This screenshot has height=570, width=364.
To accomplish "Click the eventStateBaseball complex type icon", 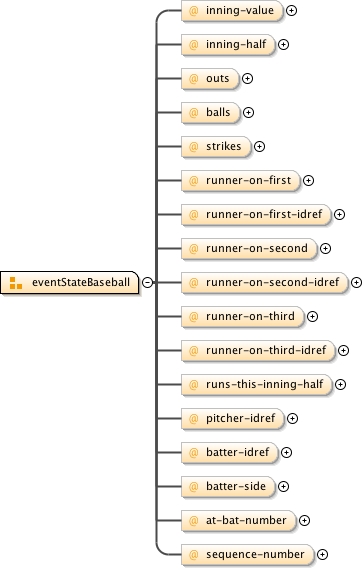I will point(16,283).
